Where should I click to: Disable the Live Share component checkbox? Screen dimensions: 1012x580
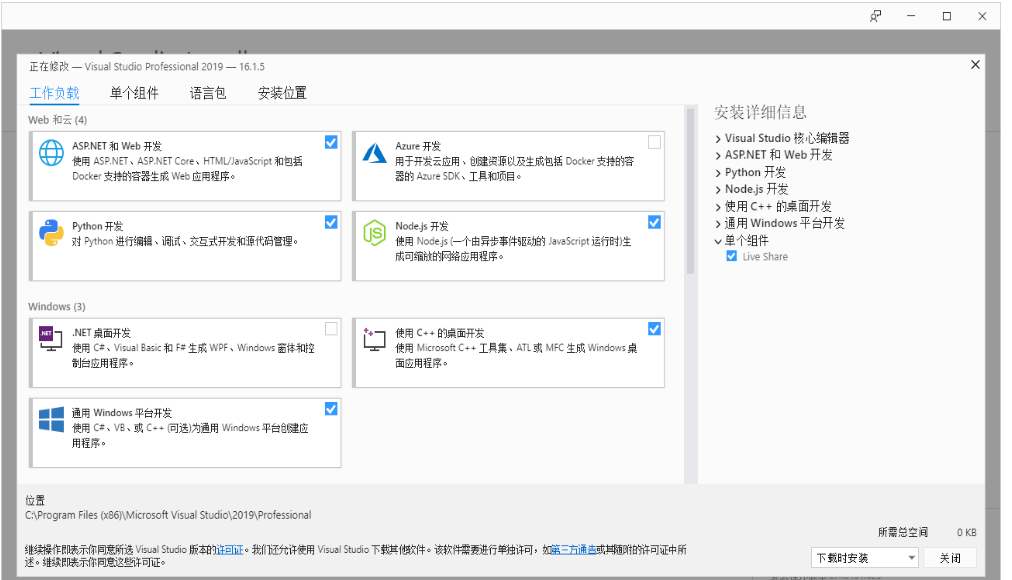733,256
